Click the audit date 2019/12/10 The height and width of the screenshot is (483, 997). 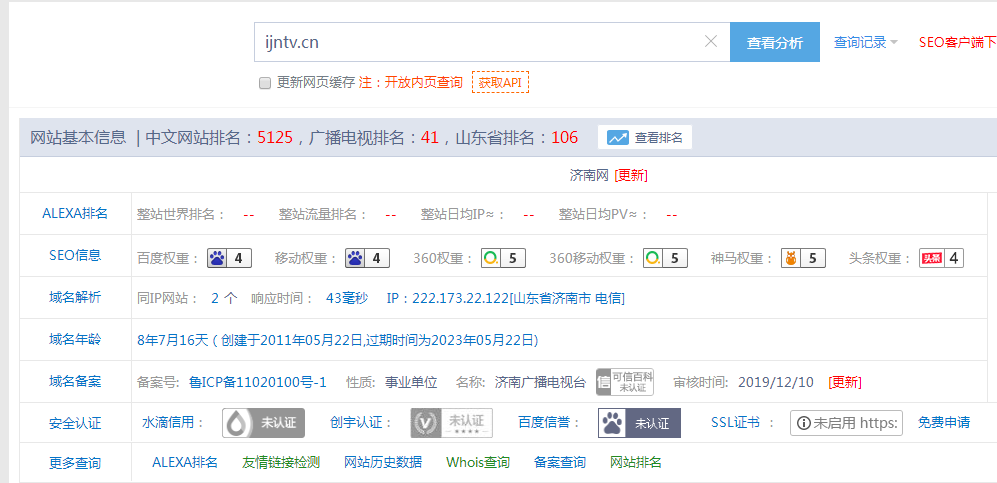[x=776, y=382]
